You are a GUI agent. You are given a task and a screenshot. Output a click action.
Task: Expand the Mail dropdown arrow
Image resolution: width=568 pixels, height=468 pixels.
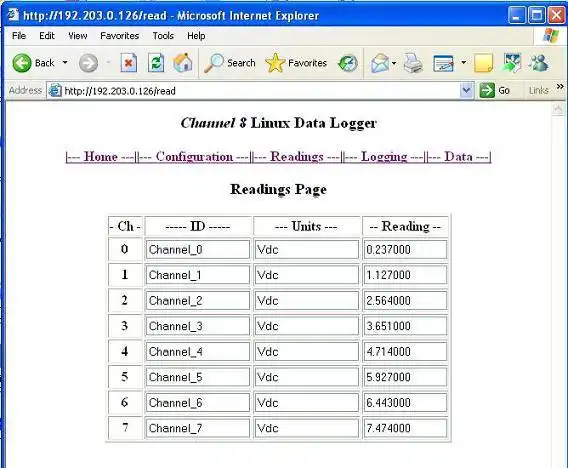click(x=394, y=63)
